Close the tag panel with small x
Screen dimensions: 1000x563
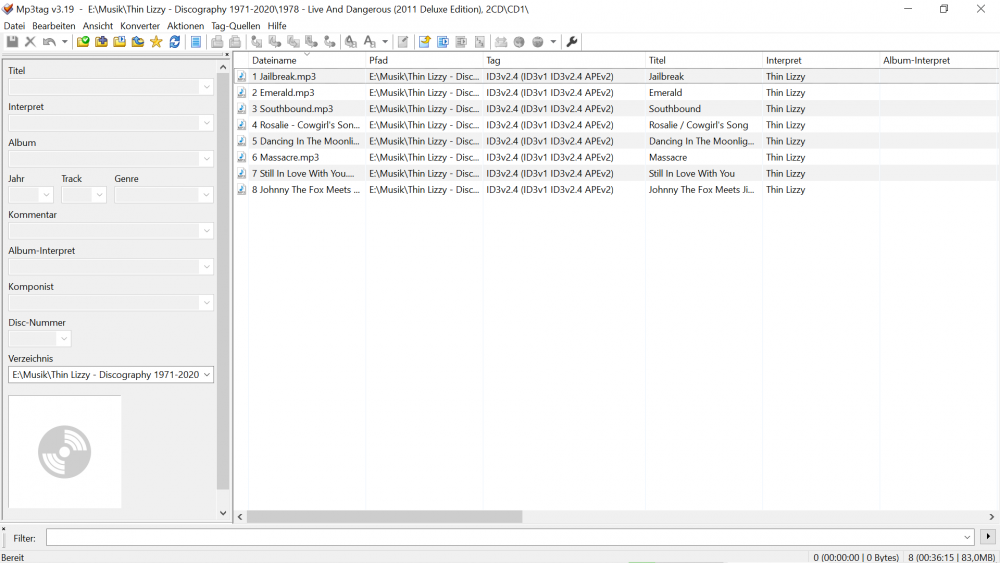coord(226,54)
